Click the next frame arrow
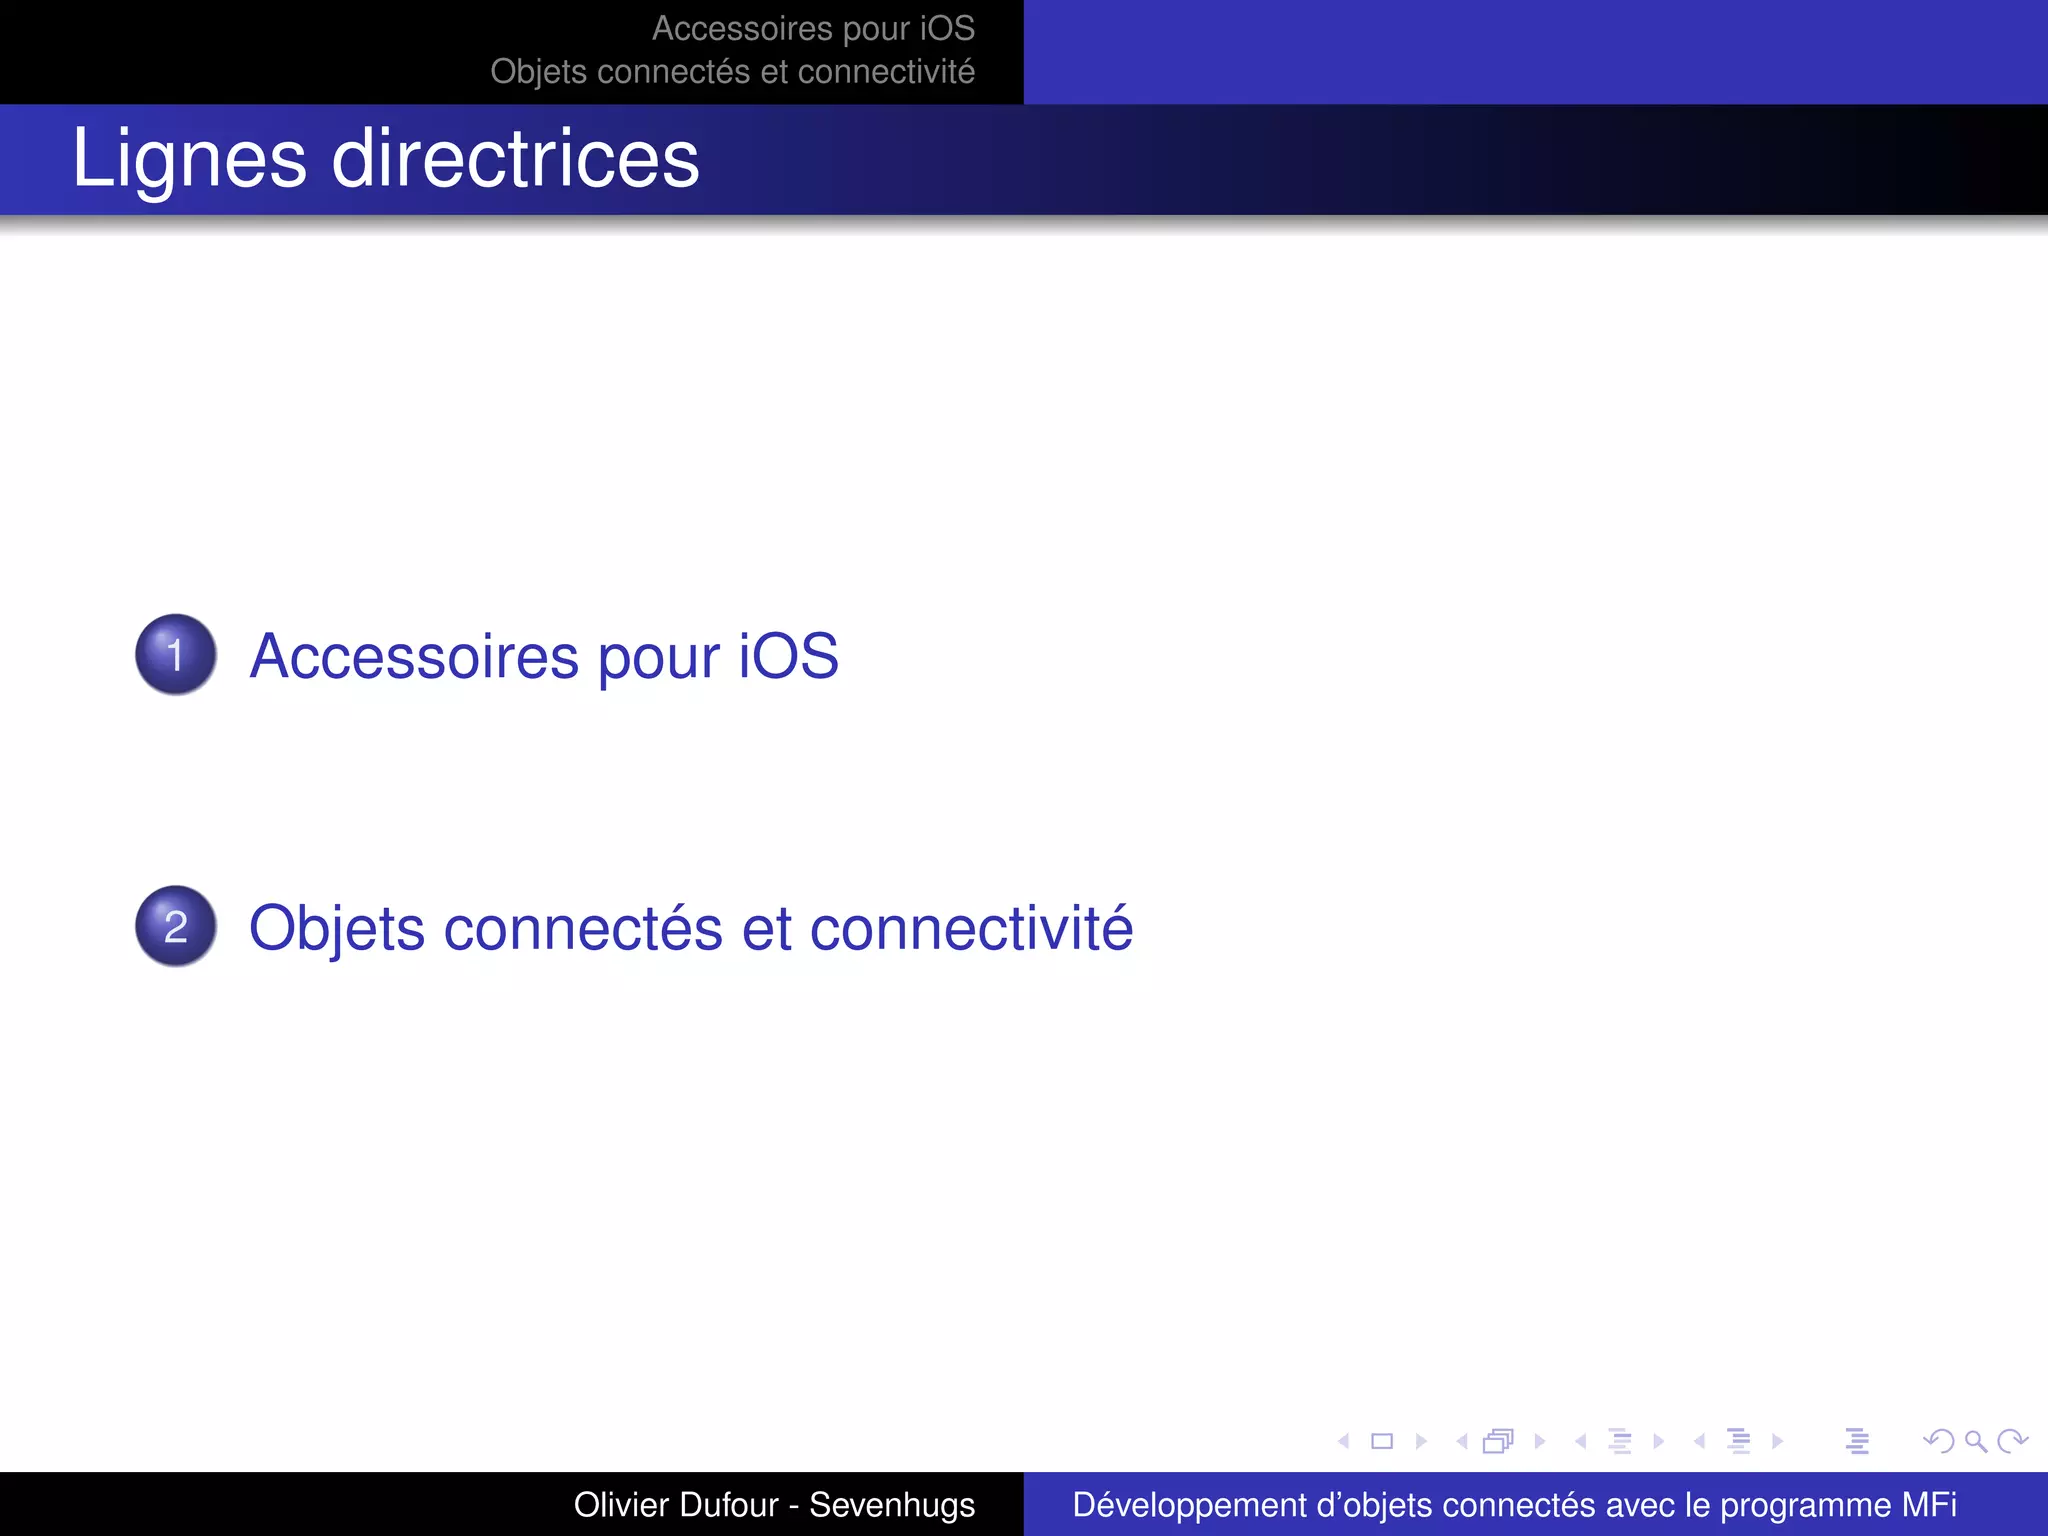 tap(1540, 1441)
